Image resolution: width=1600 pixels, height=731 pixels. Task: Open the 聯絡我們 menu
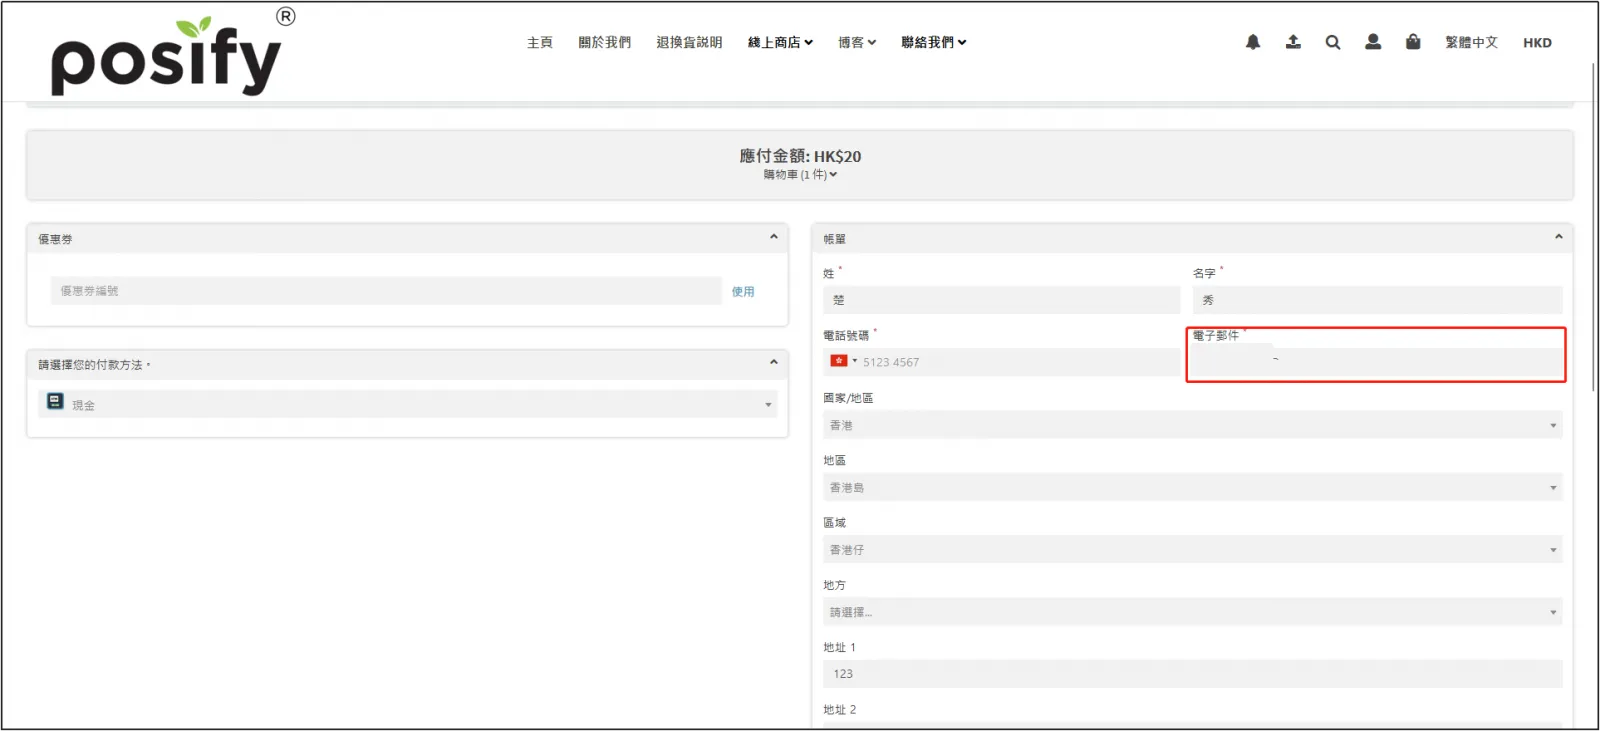pos(933,42)
